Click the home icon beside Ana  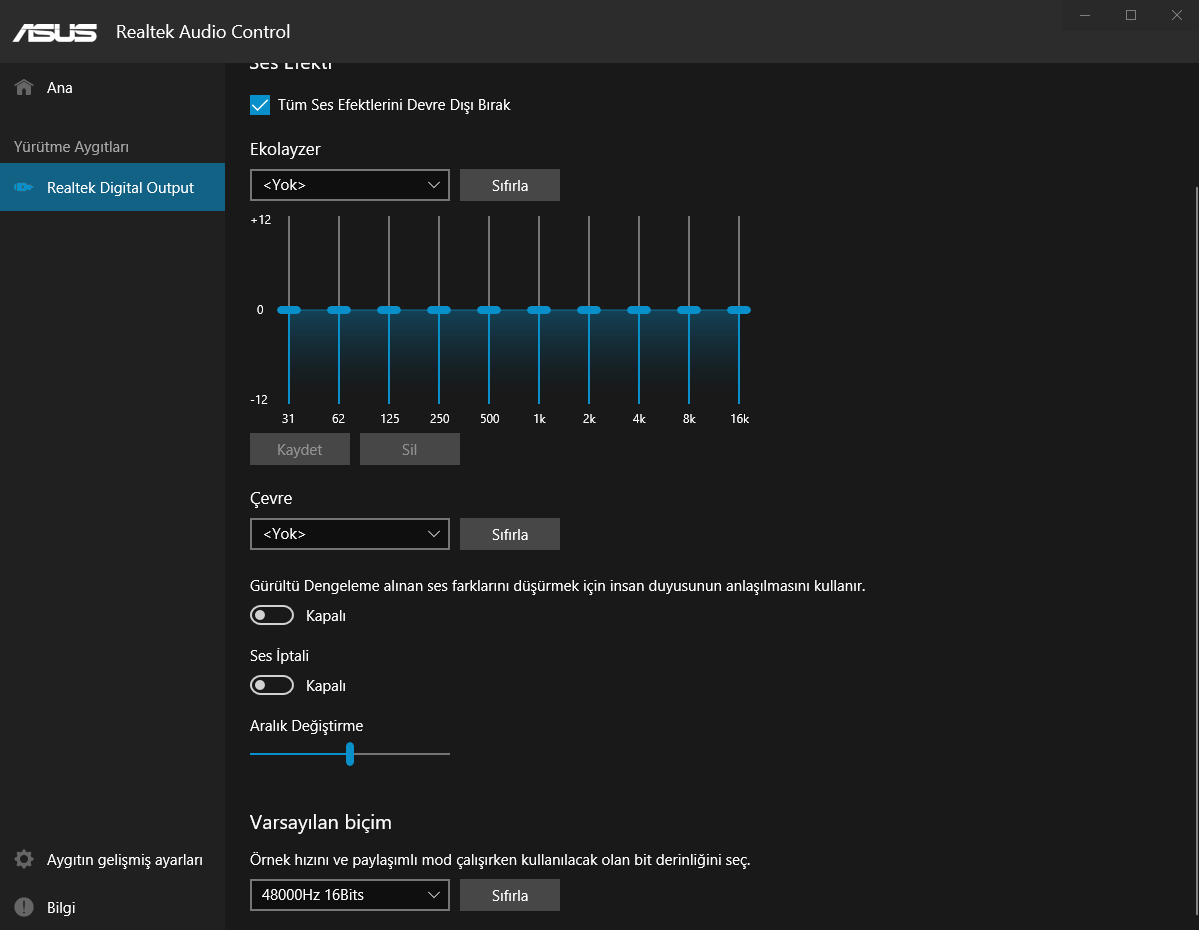click(24, 87)
